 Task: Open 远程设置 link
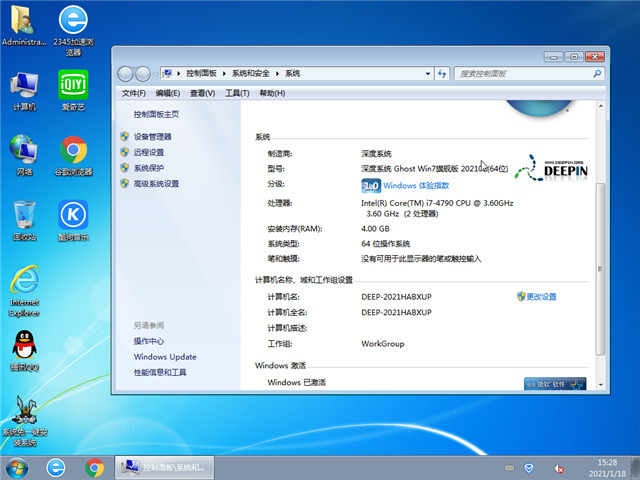(149, 152)
